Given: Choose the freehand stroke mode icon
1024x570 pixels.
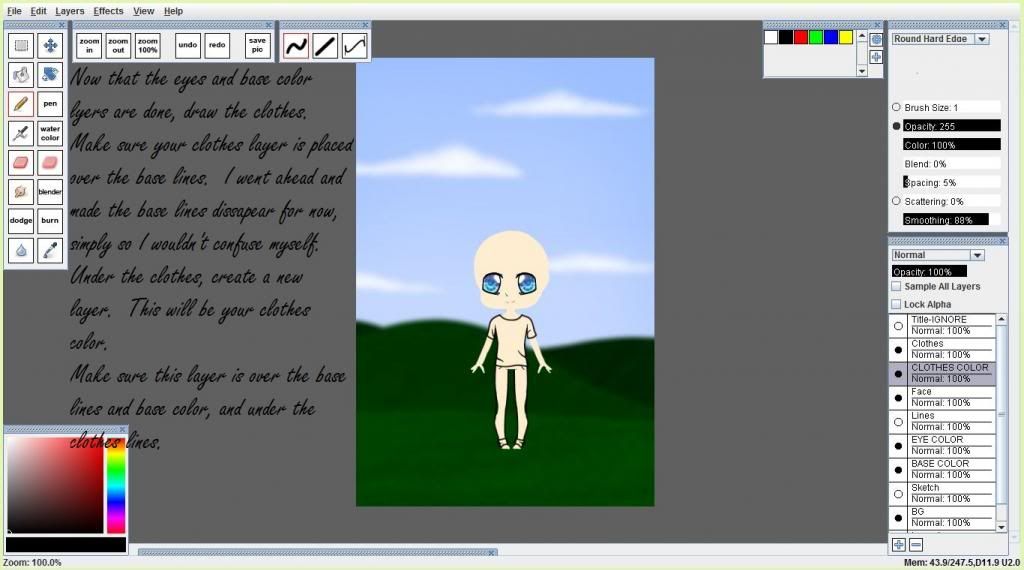Looking at the screenshot, I should click(295, 45).
